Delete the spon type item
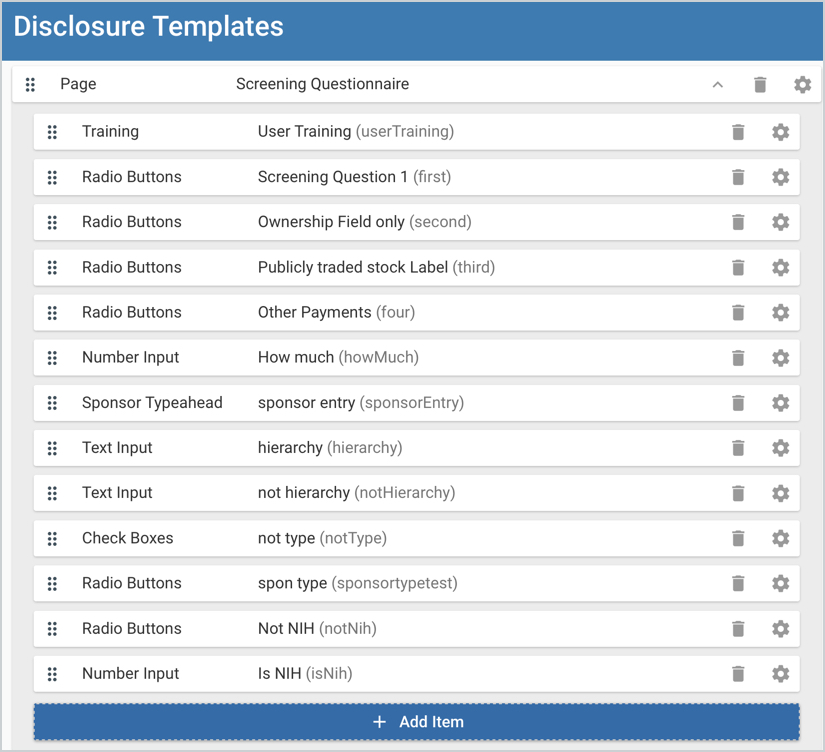The height and width of the screenshot is (752, 825). point(738,584)
